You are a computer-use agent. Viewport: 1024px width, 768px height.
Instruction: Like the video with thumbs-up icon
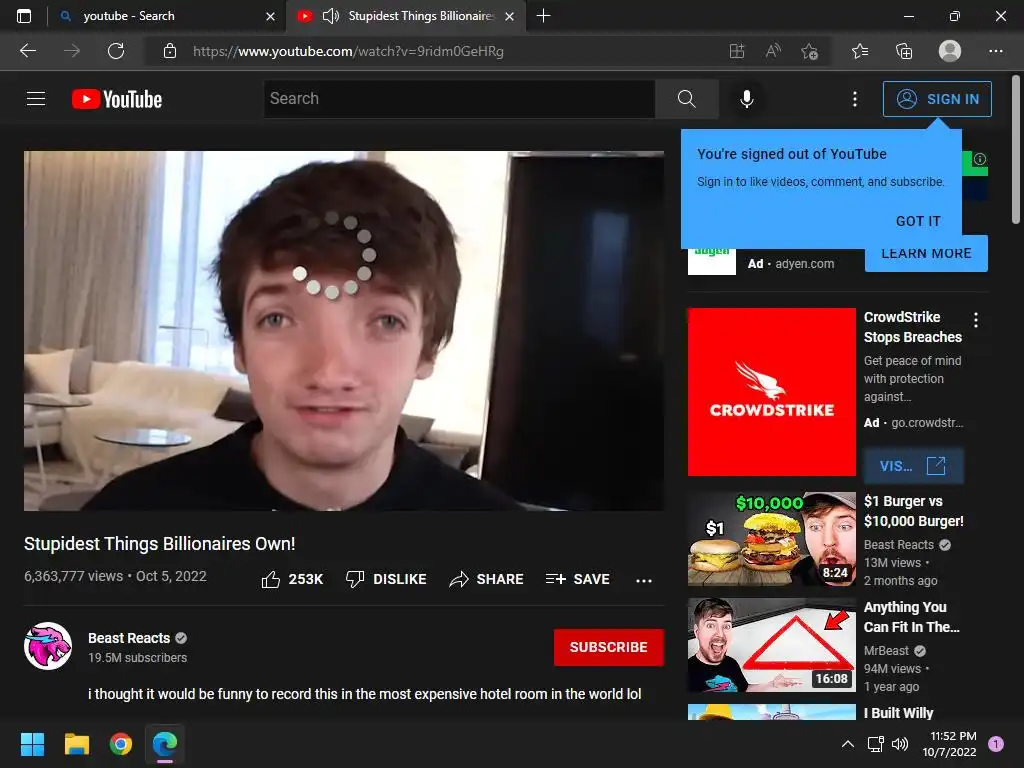[270, 579]
